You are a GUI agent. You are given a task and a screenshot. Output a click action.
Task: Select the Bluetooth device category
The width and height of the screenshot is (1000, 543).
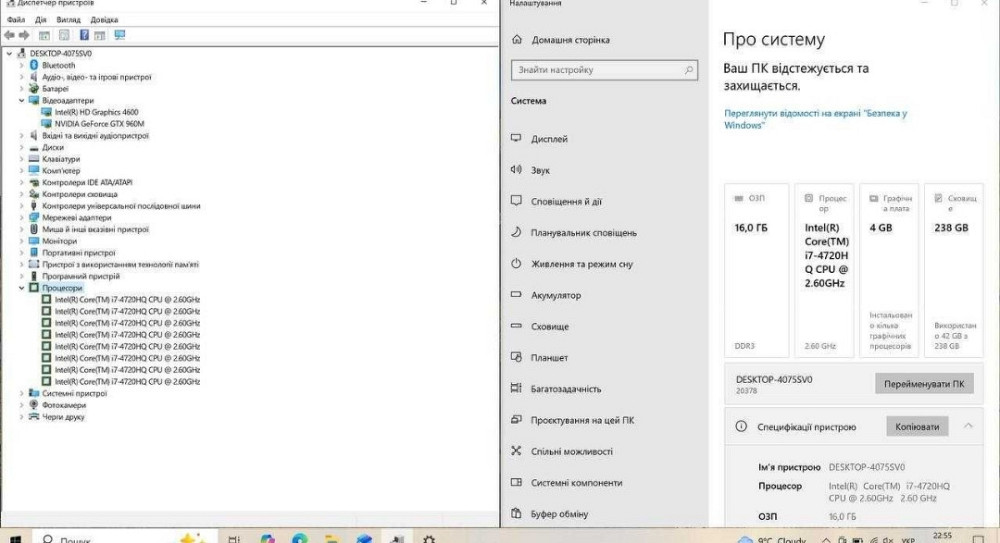[x=58, y=65]
